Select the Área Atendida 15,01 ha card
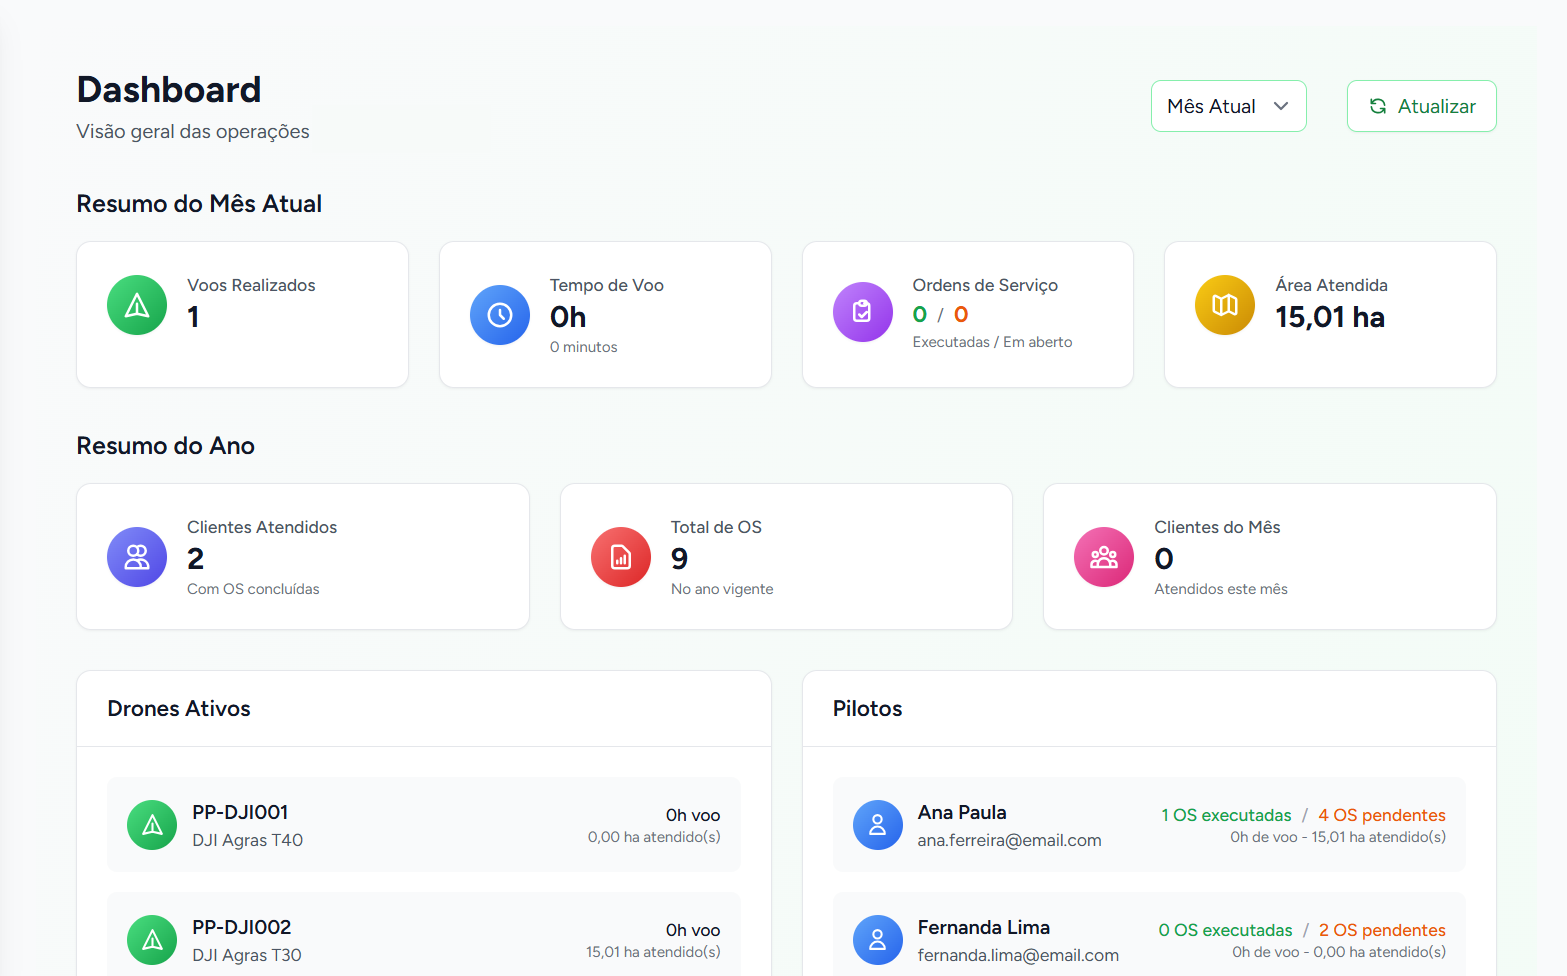This screenshot has width=1567, height=976. click(x=1329, y=314)
